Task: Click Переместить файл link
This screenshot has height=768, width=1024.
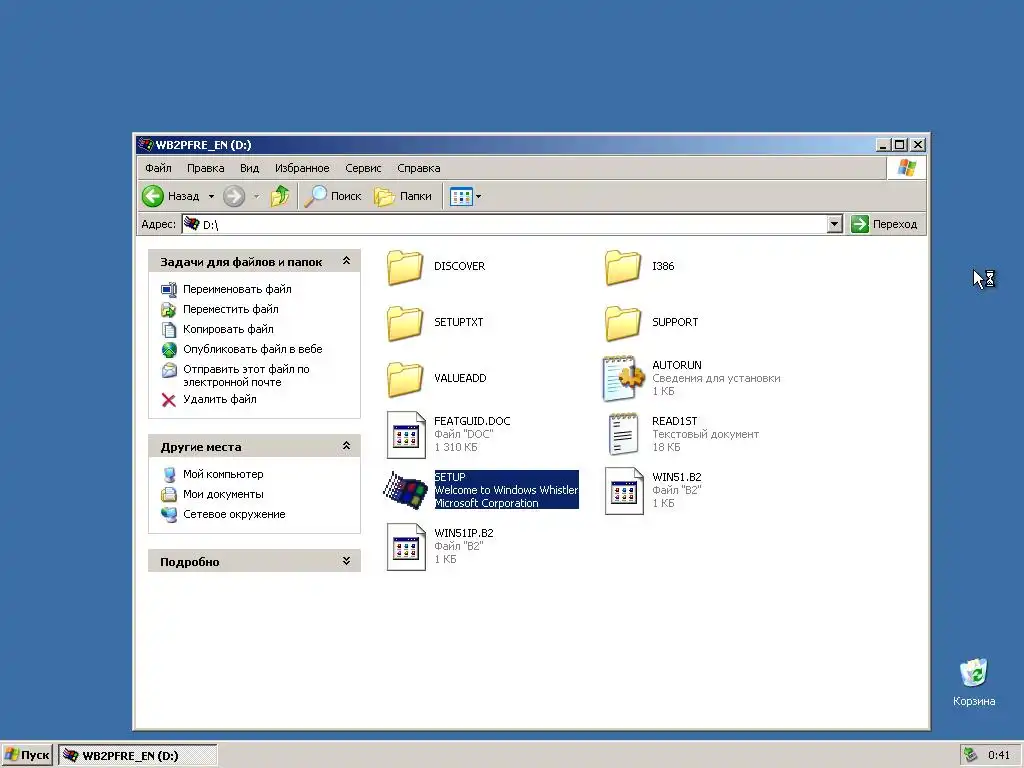Action: pos(231,309)
